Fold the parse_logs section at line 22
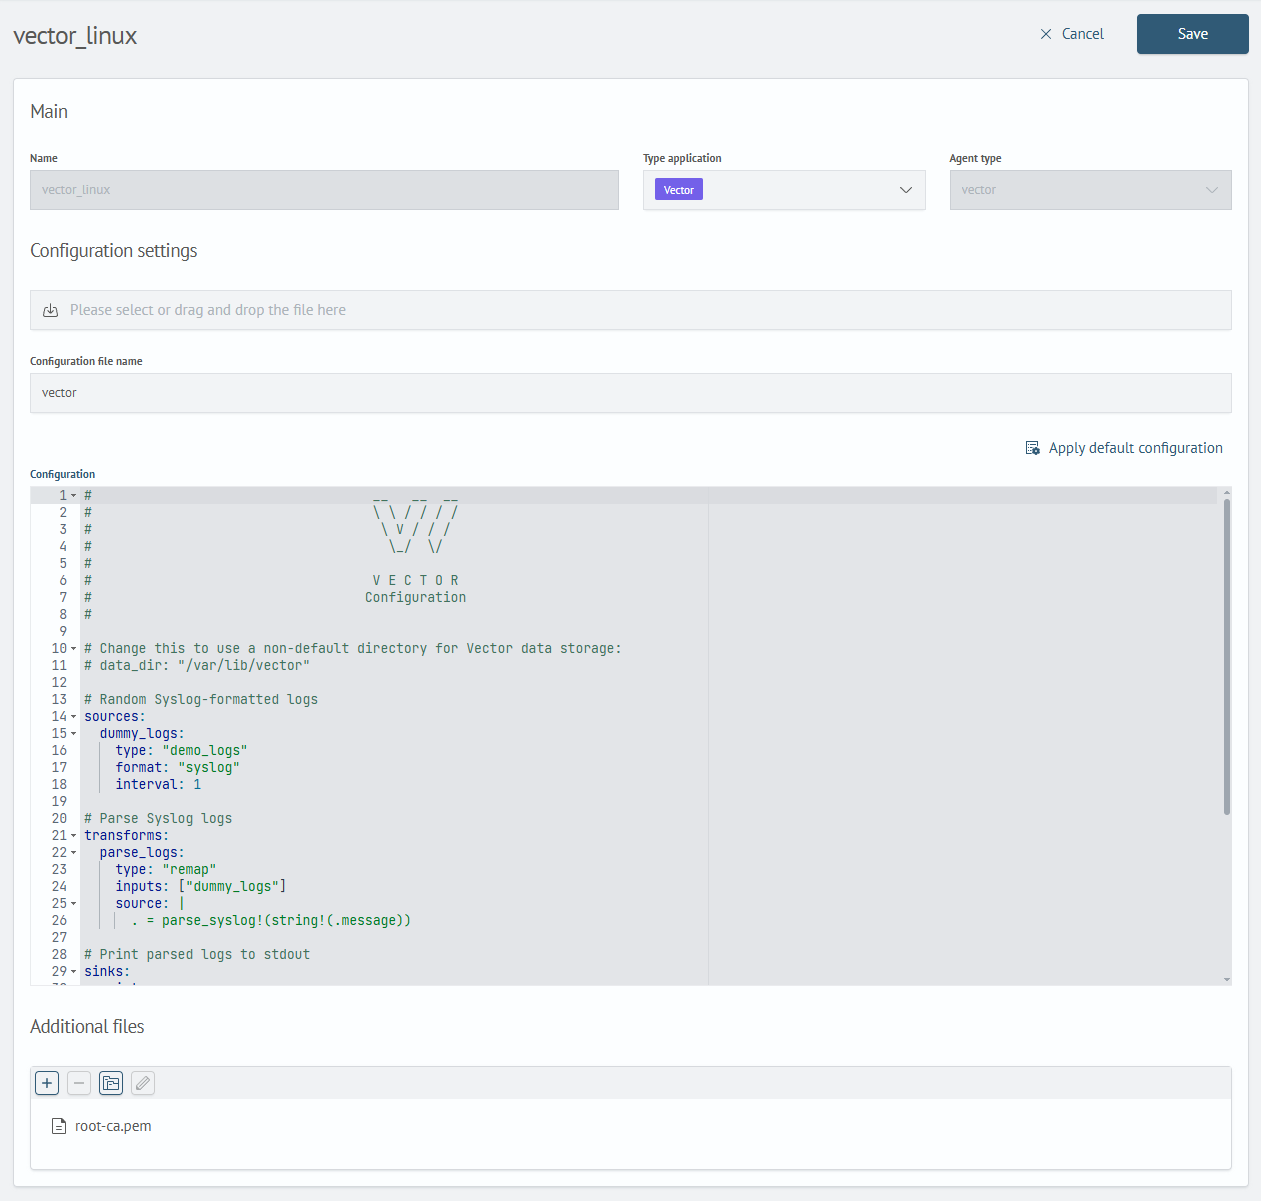1261x1201 pixels. pyautogui.click(x=74, y=853)
